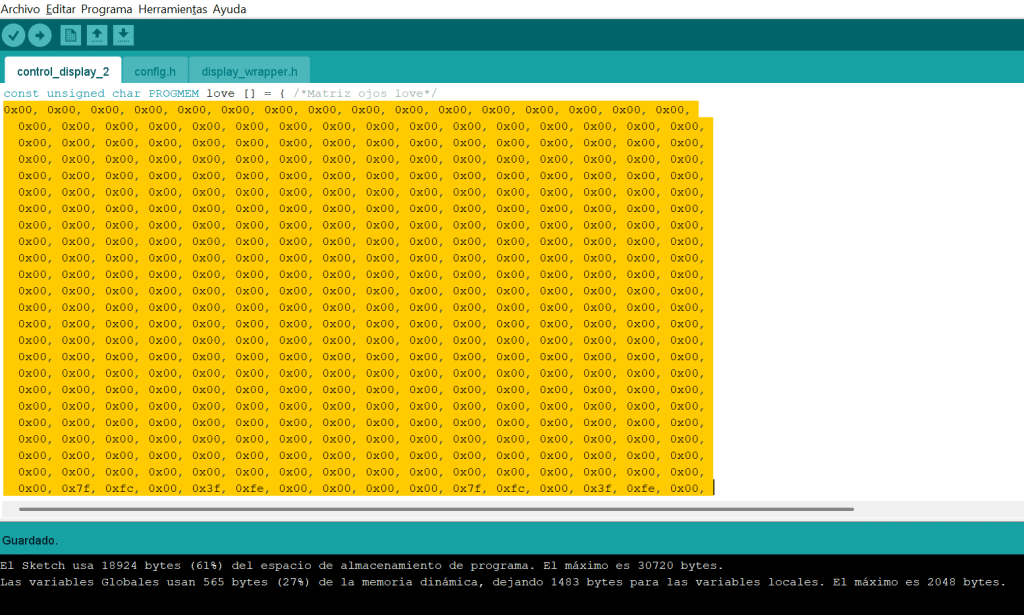Click the last '0xfe' value in the bottom row
This screenshot has width=1024, height=615.
pos(641,488)
